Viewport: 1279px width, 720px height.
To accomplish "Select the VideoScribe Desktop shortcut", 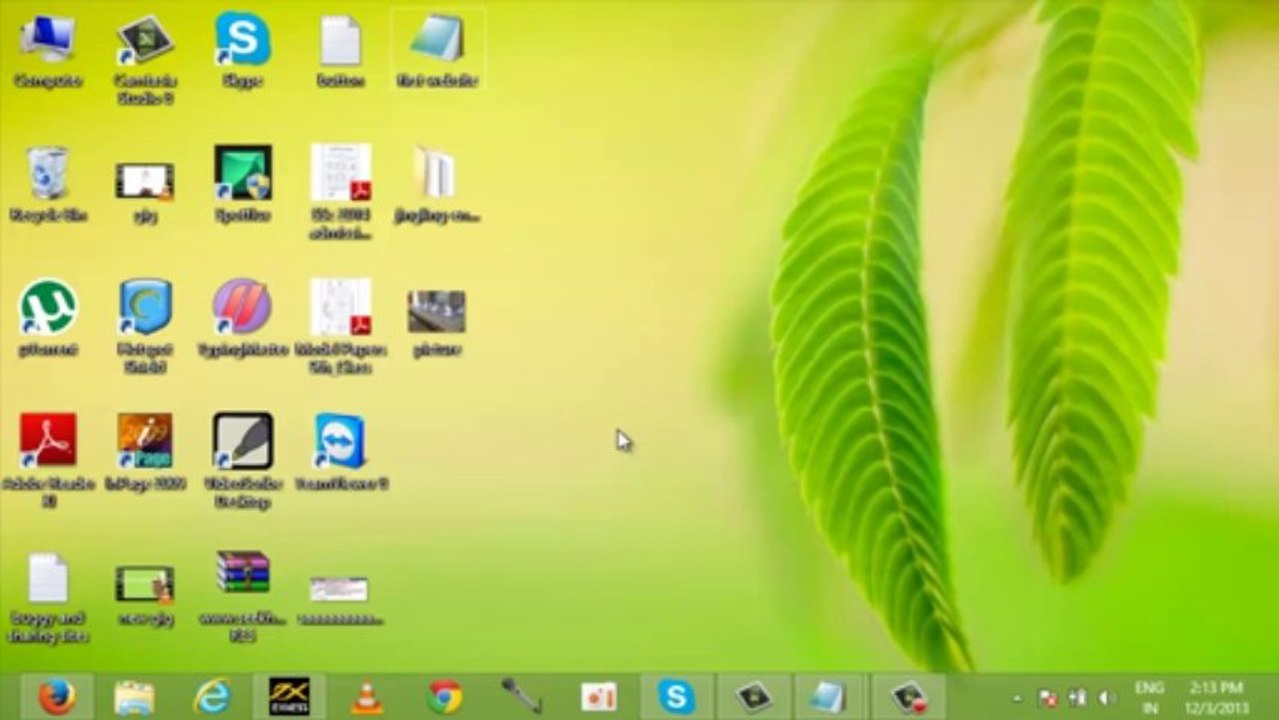I will coord(242,462).
